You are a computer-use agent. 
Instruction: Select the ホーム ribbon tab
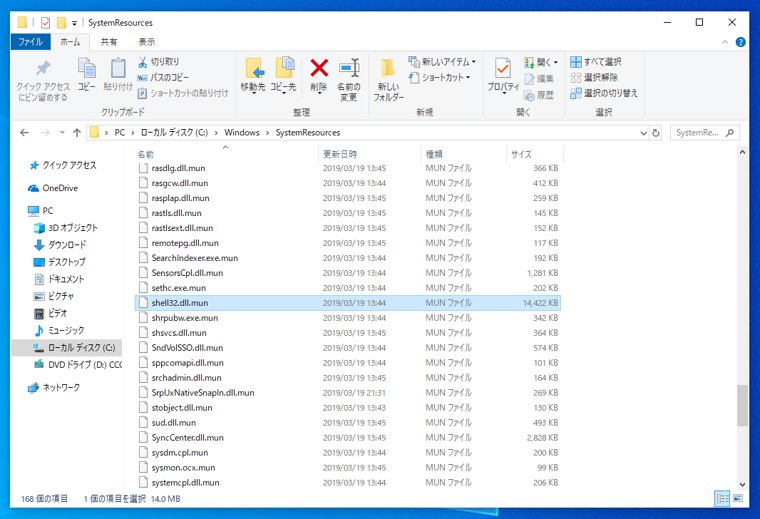tap(70, 42)
